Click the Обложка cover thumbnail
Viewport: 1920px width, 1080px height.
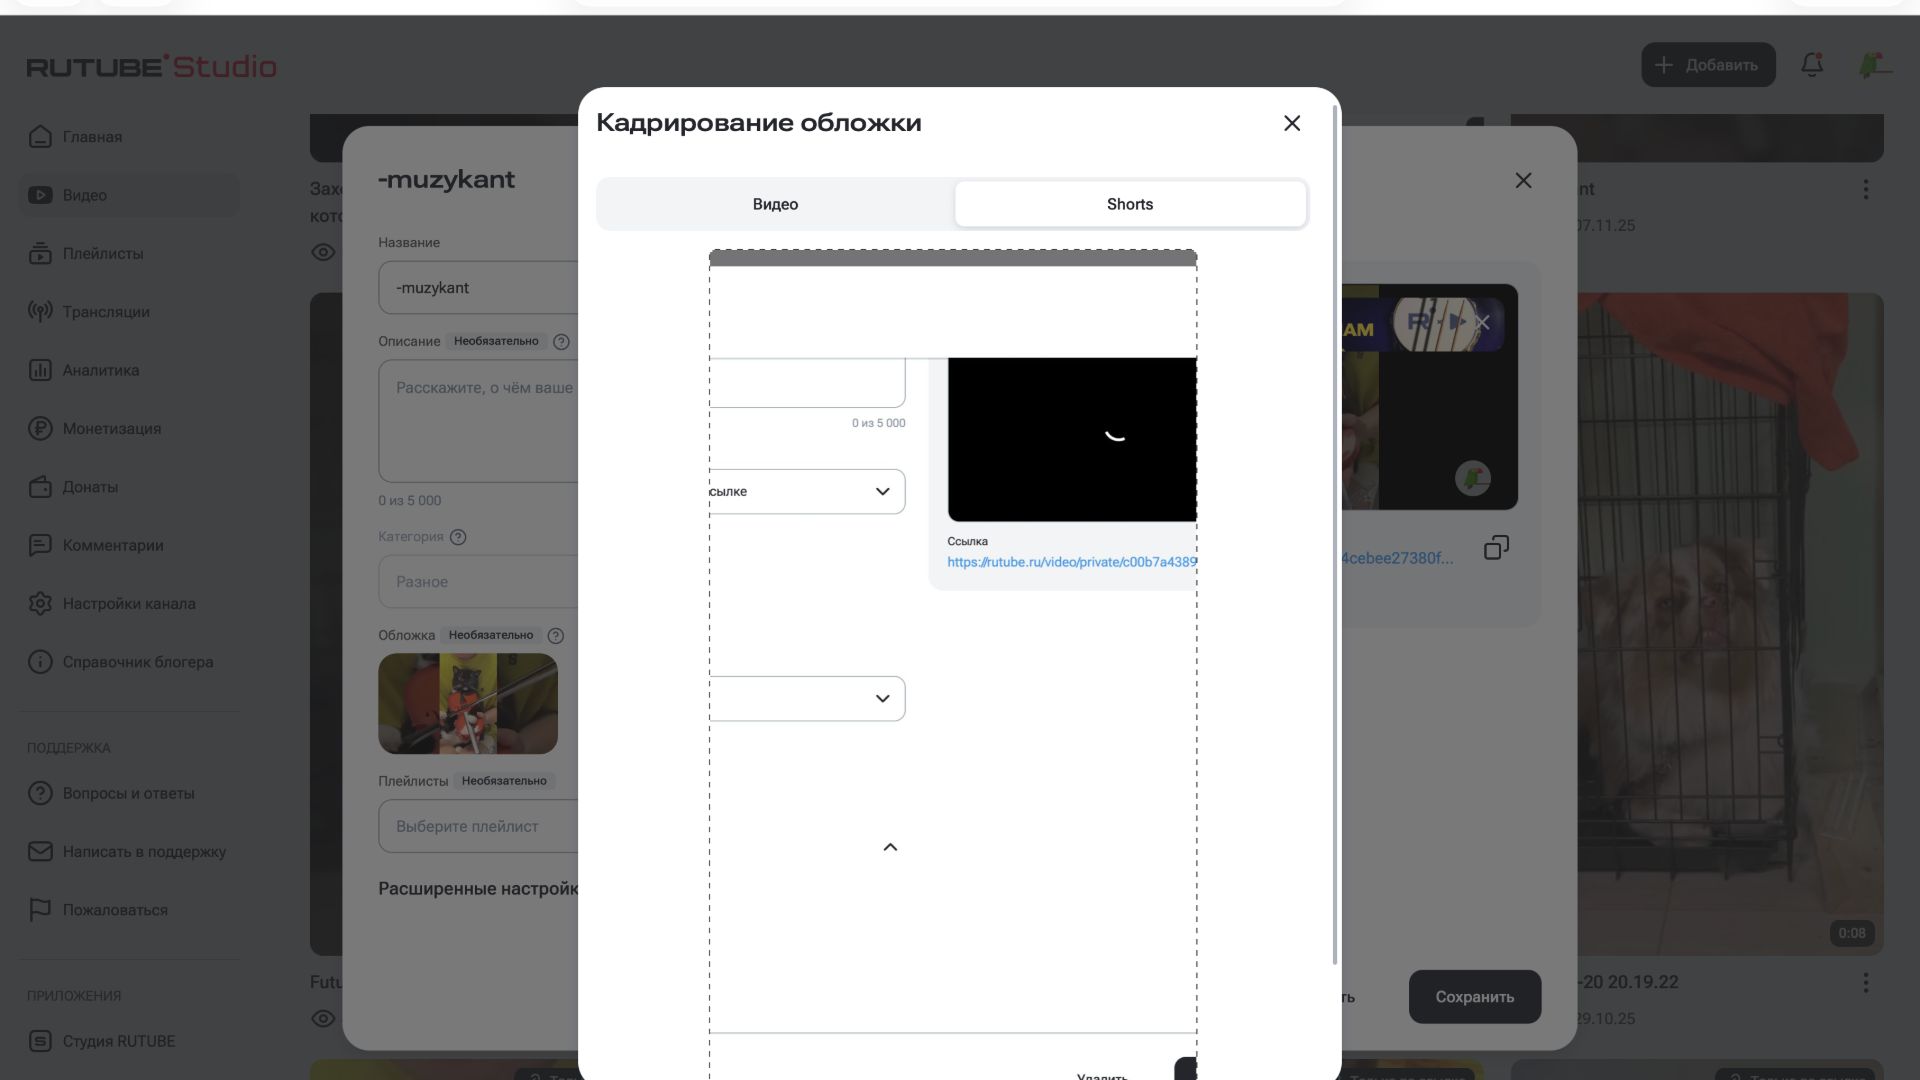[x=467, y=704]
